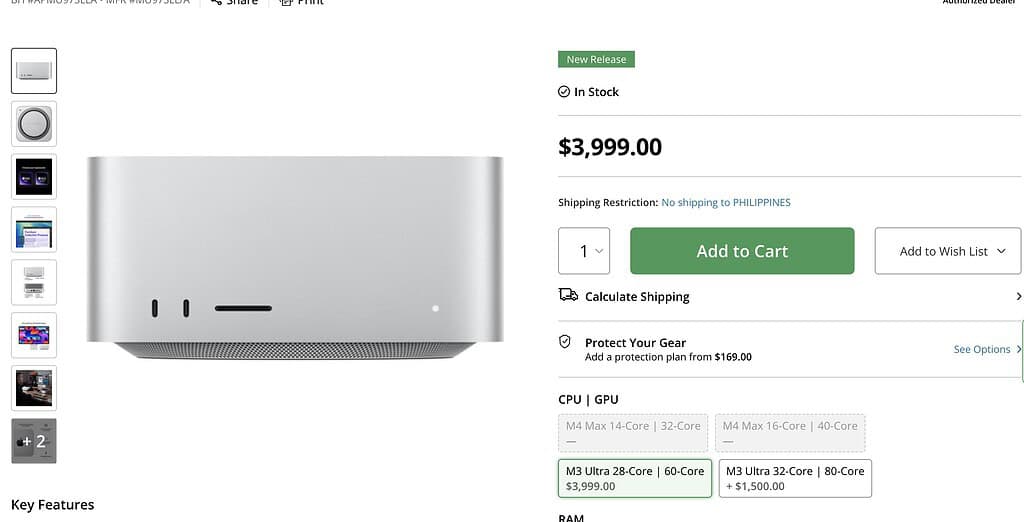Viewport: 1024px width, 522px height.
Task: Open the quantity dropdown
Action: tap(584, 251)
